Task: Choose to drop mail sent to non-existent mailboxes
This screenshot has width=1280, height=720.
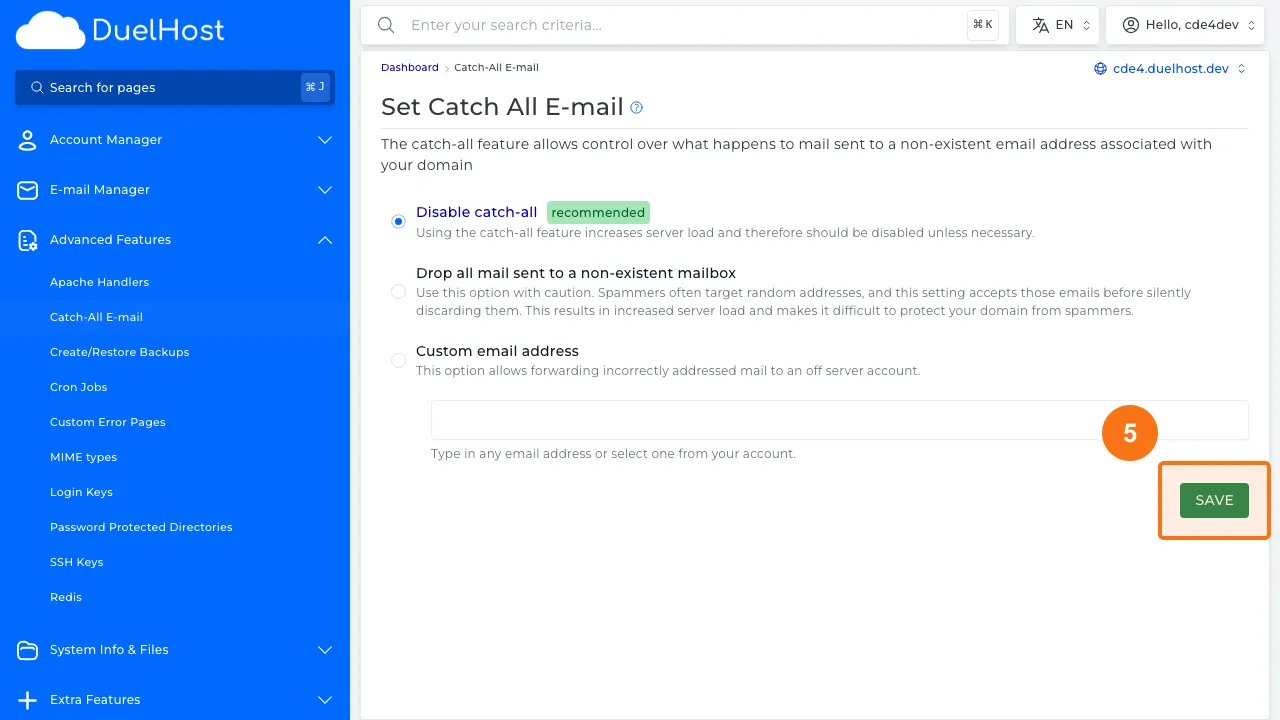Action: tap(398, 291)
